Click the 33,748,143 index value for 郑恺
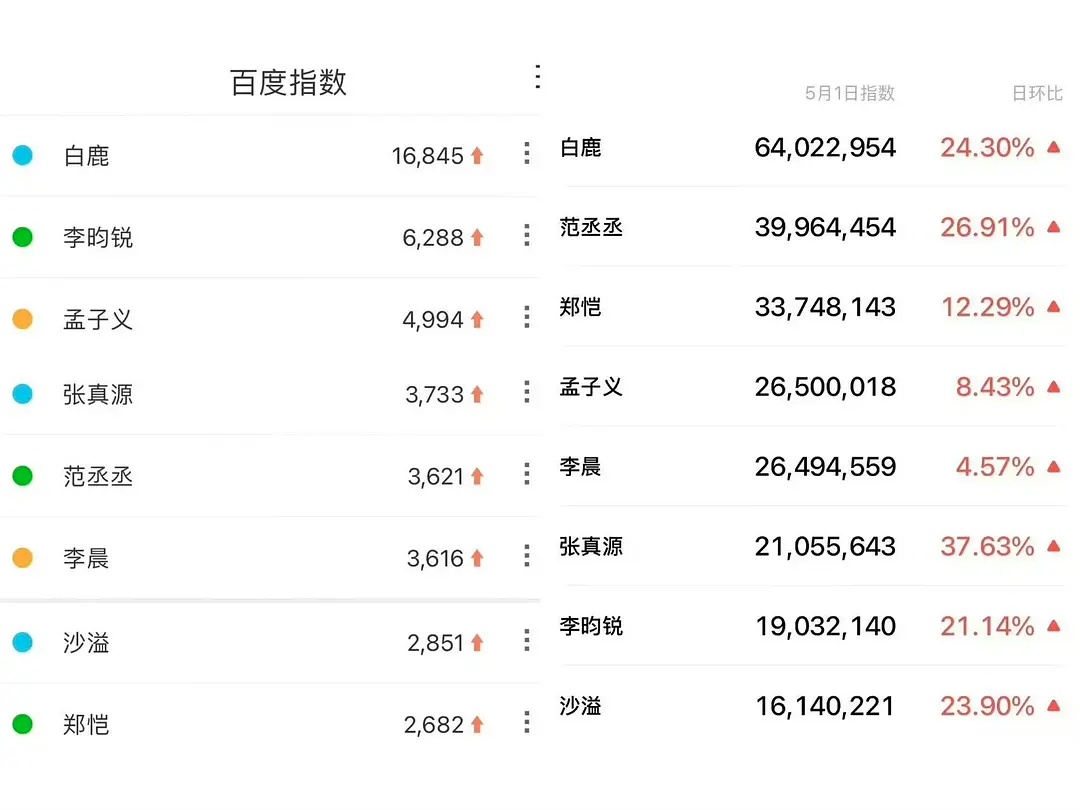This screenshot has width=1080, height=810. pos(825,307)
